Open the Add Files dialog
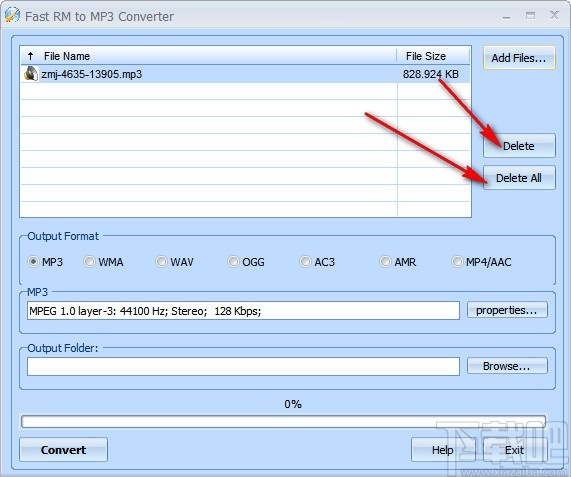Image resolution: width=571 pixels, height=477 pixels. point(519,58)
